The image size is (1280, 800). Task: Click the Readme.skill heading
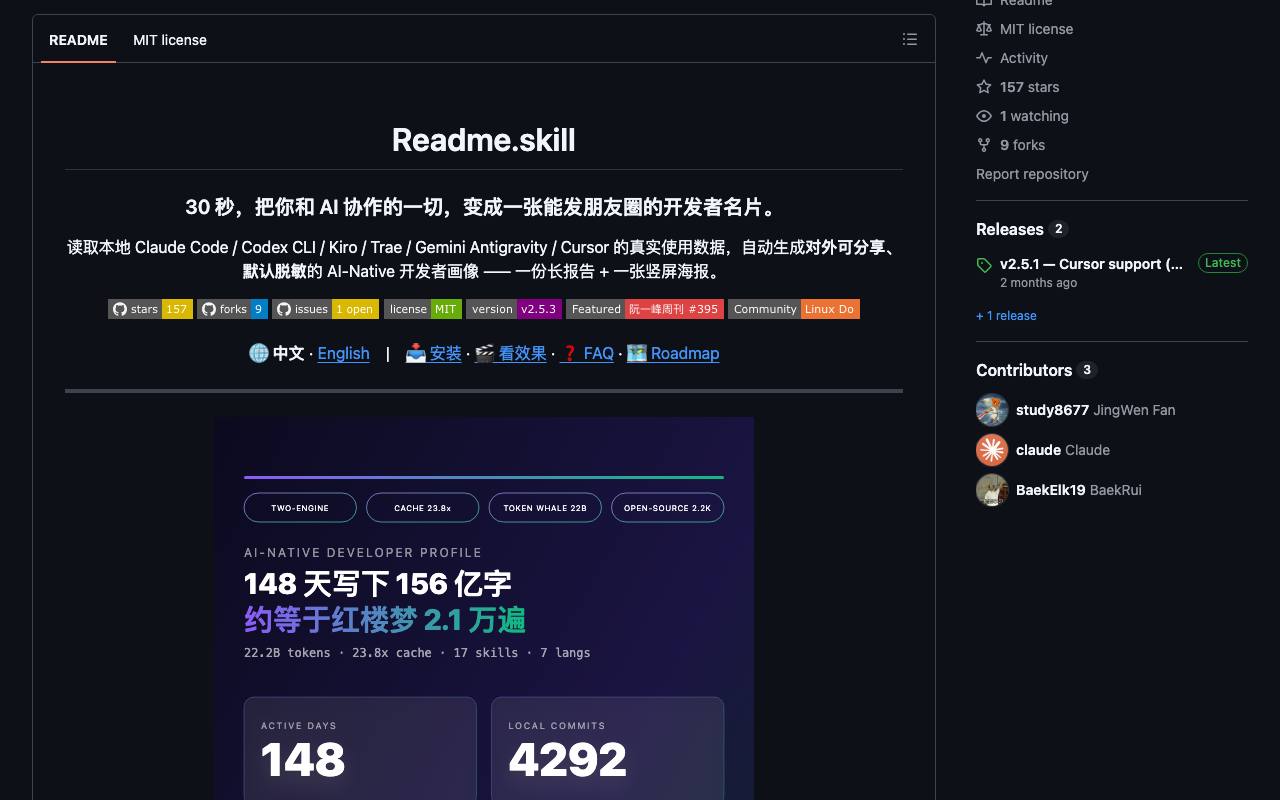484,140
